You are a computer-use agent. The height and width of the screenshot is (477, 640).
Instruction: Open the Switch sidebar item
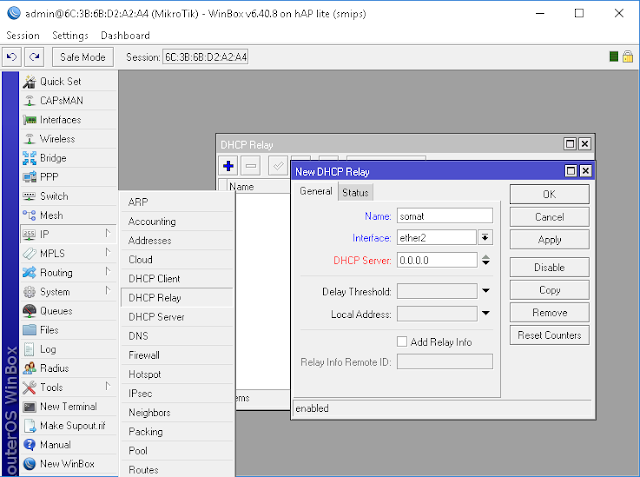click(x=69, y=196)
